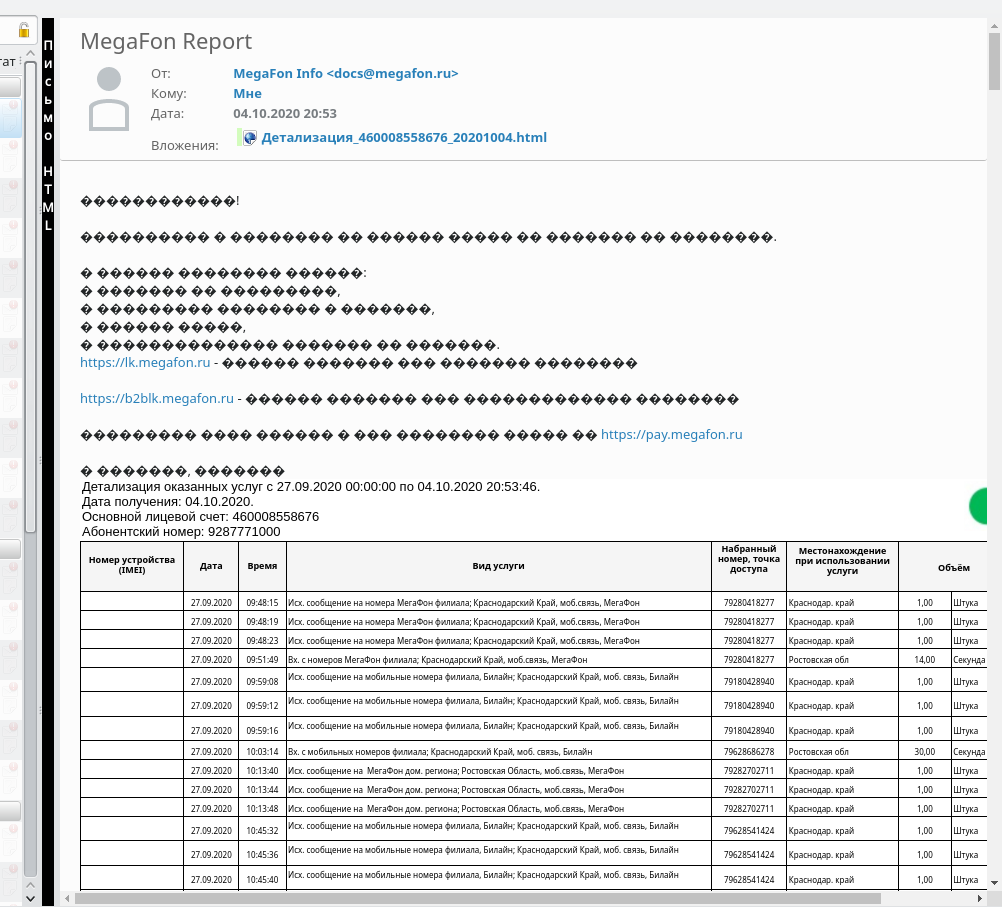Click the 'Дата получения: 04.10.2020.' line
This screenshot has width=1002, height=907.
(167, 502)
